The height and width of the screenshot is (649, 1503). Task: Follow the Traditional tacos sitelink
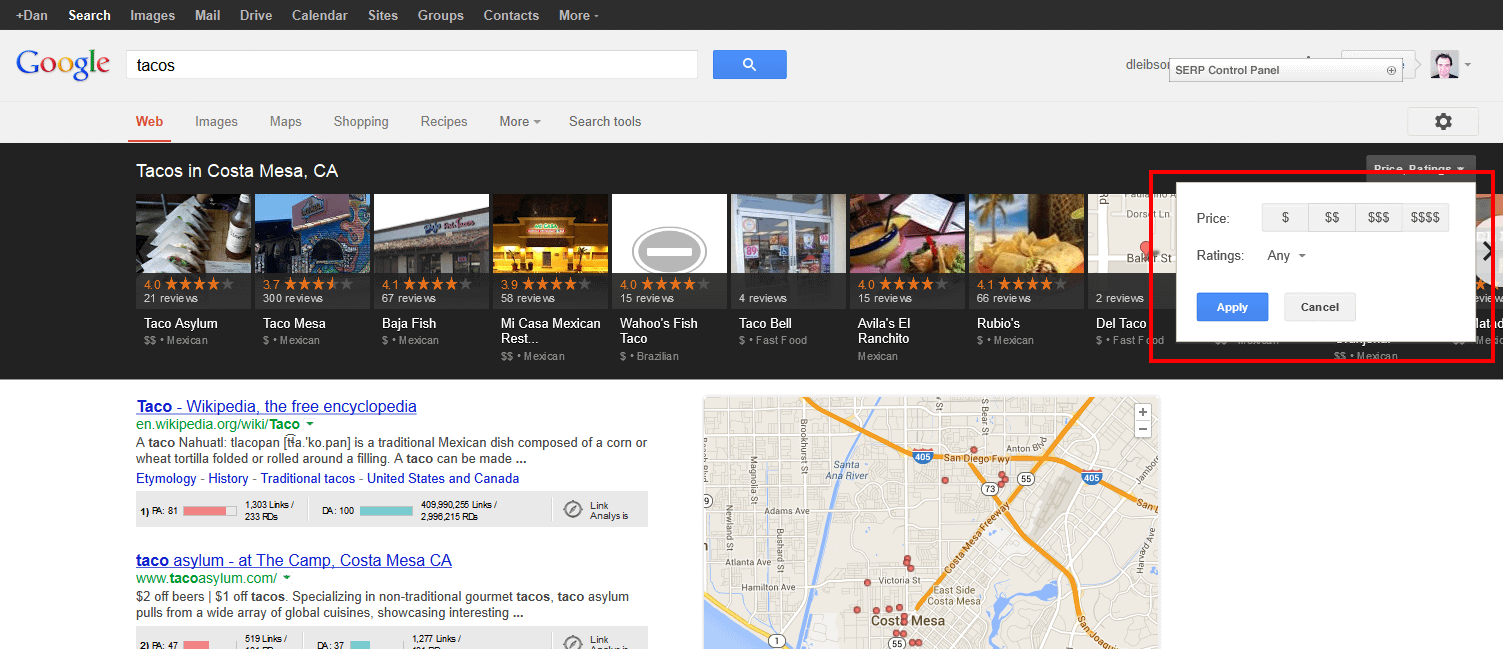pyautogui.click(x=308, y=478)
